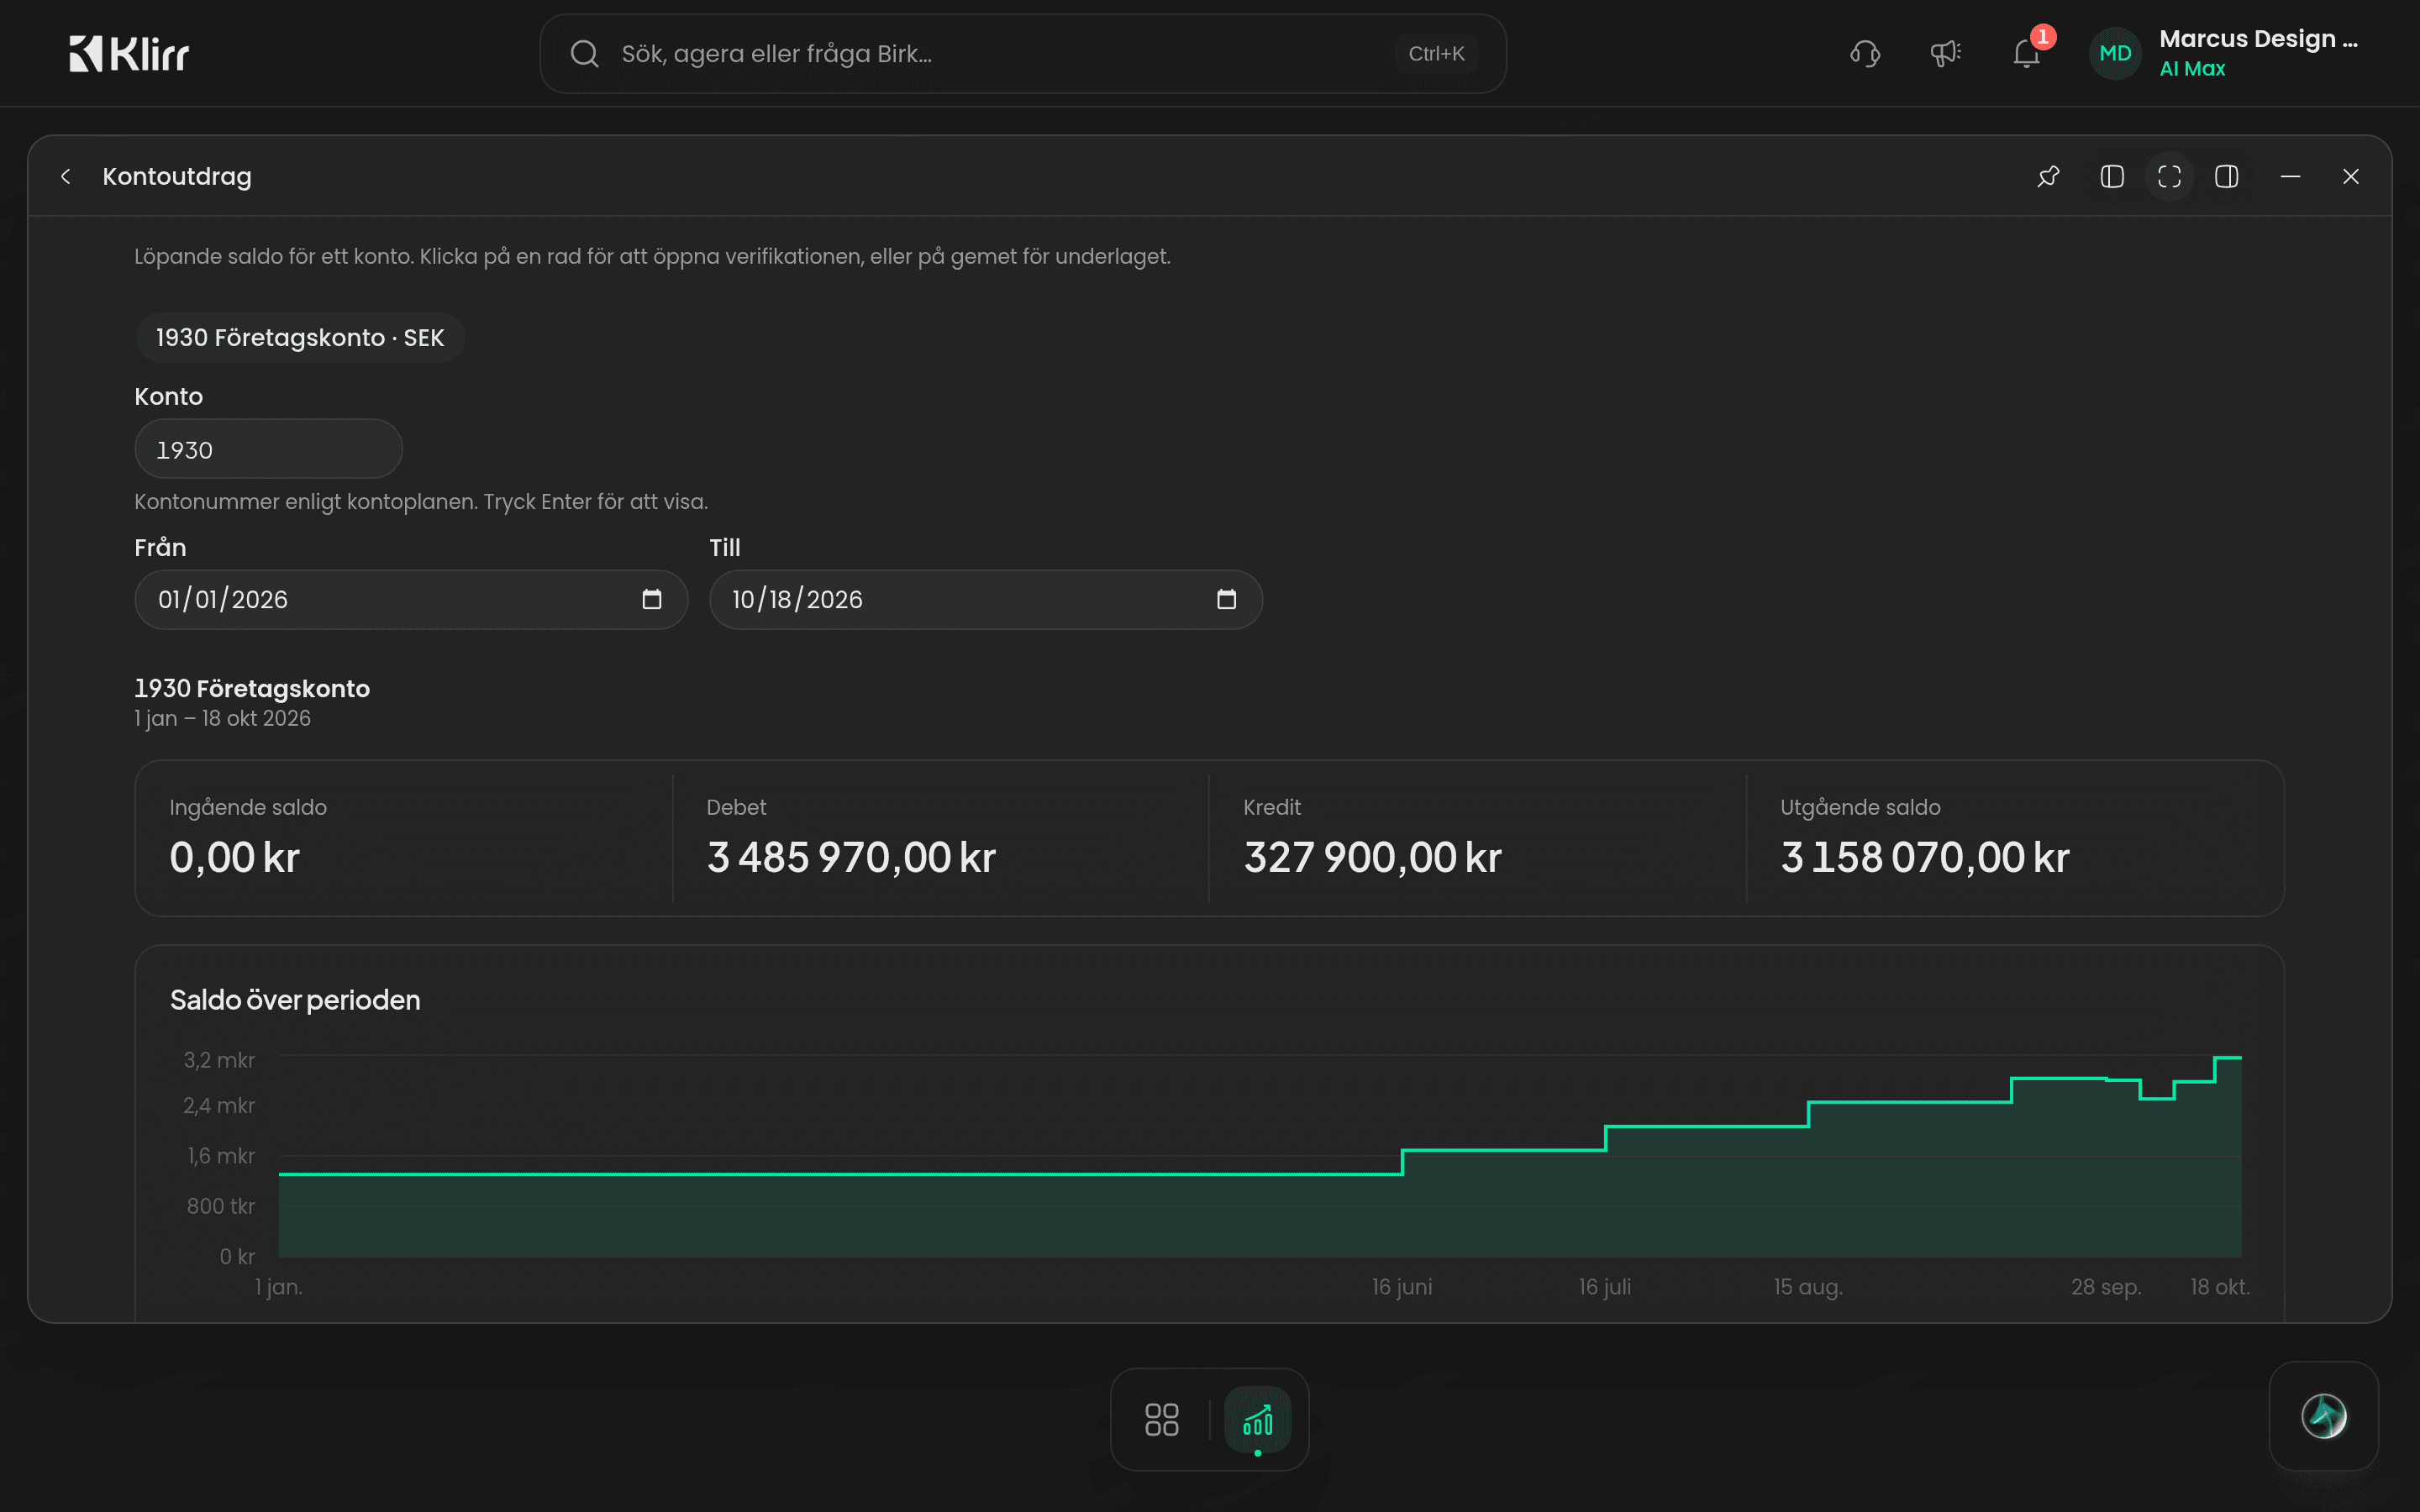Image resolution: width=2420 pixels, height=1512 pixels.
Task: Minimize the Kontoutdrag panel
Action: point(2290,177)
